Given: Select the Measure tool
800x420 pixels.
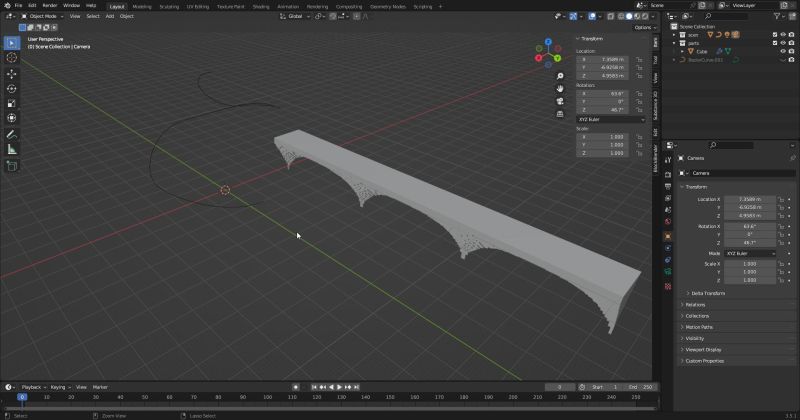Looking at the screenshot, I should click(x=11, y=150).
